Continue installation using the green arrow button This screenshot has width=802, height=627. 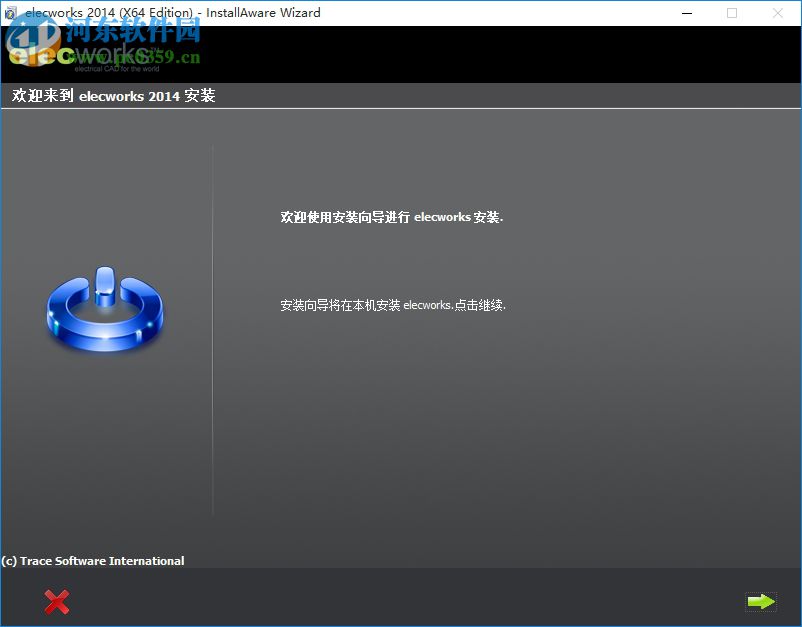point(761,602)
